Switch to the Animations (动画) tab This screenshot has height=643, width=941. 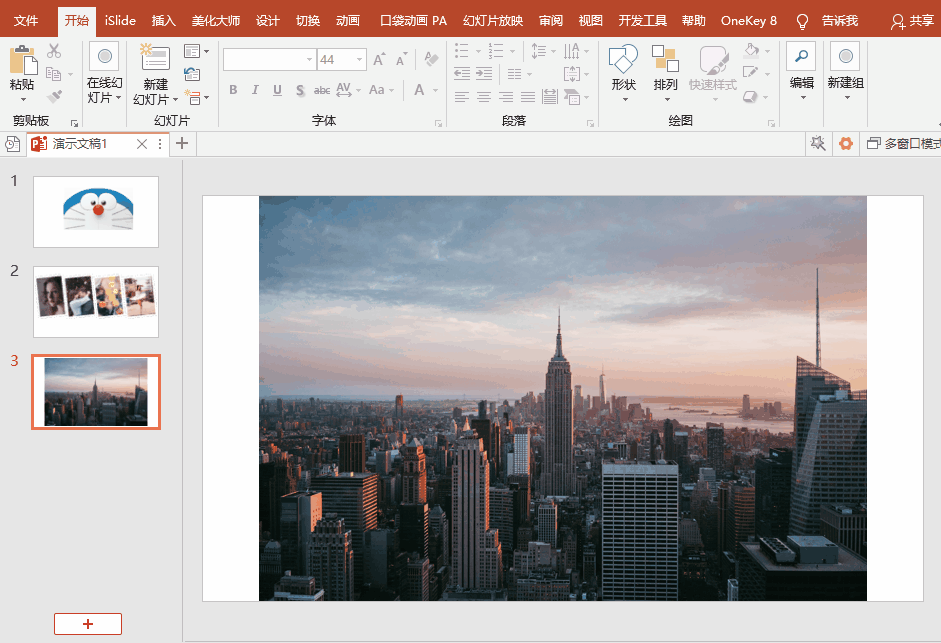tap(347, 21)
